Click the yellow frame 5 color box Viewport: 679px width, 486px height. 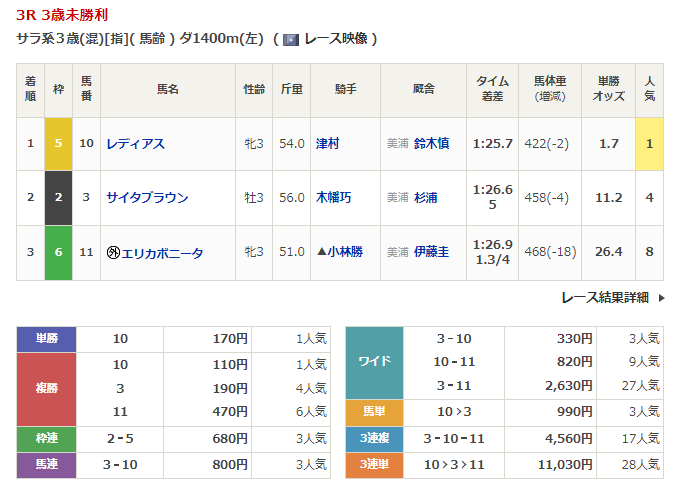[x=58, y=143]
